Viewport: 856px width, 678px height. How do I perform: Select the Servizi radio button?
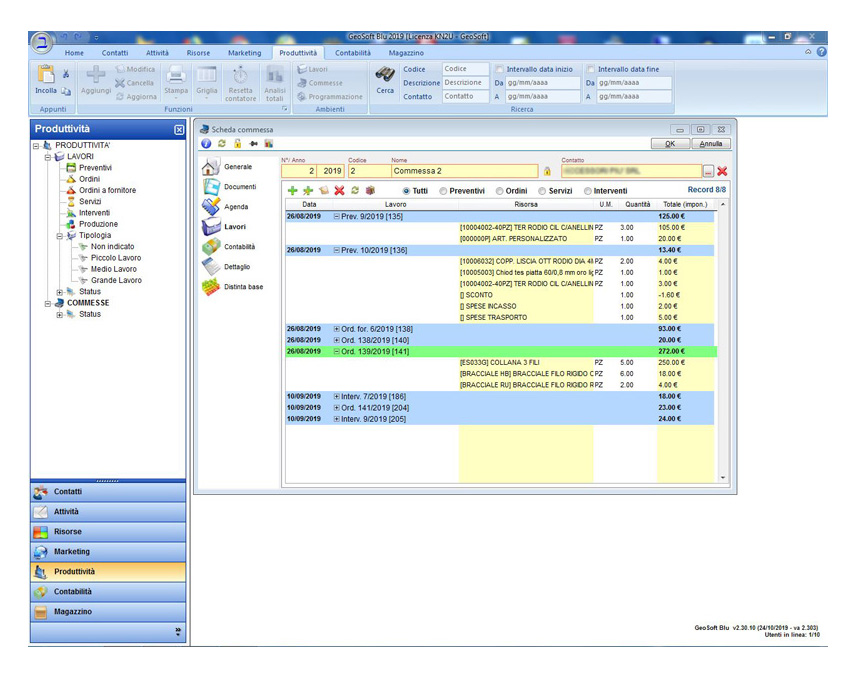542,191
